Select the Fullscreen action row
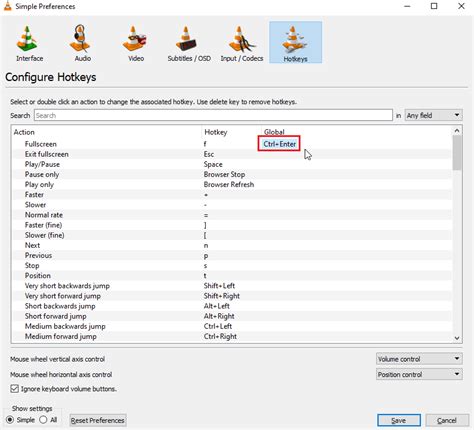474x430 pixels. [232, 144]
